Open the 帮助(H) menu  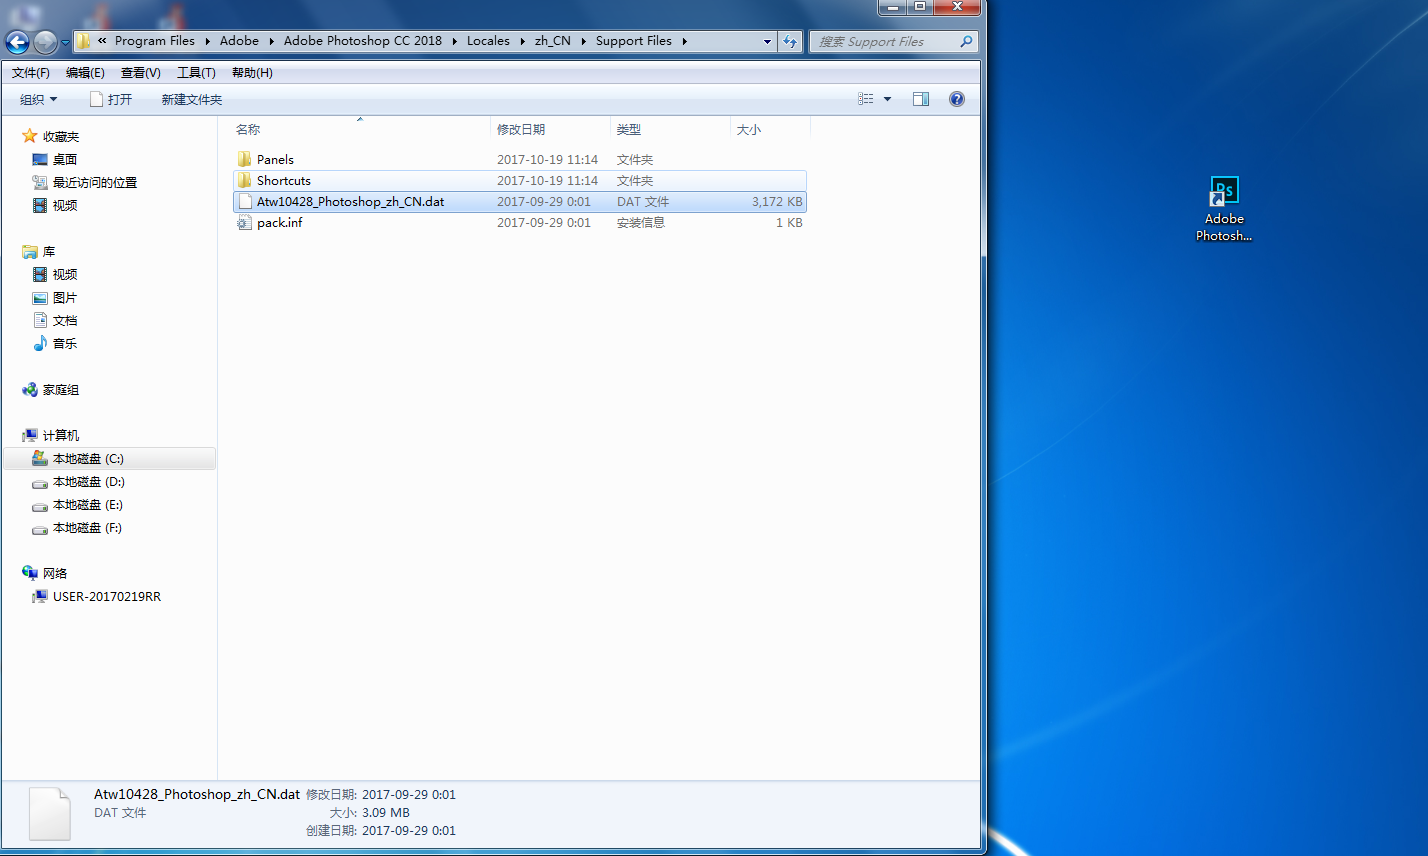coord(252,72)
